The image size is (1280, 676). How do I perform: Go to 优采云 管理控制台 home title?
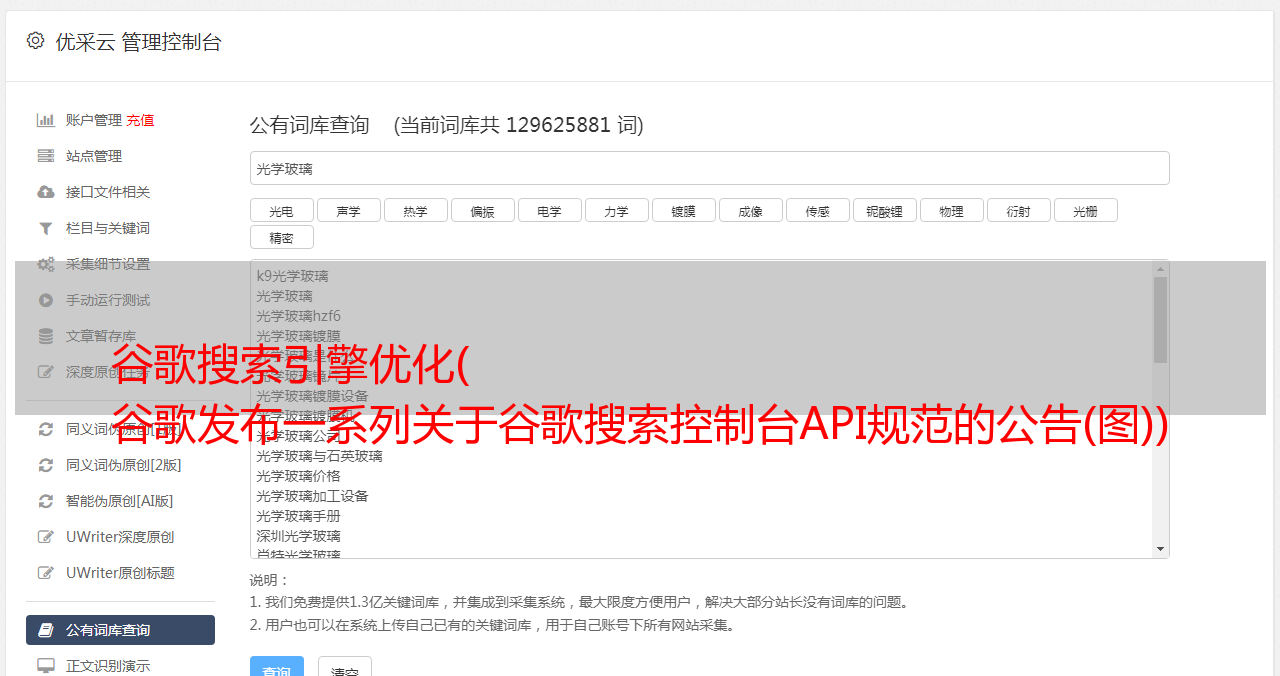tap(138, 42)
